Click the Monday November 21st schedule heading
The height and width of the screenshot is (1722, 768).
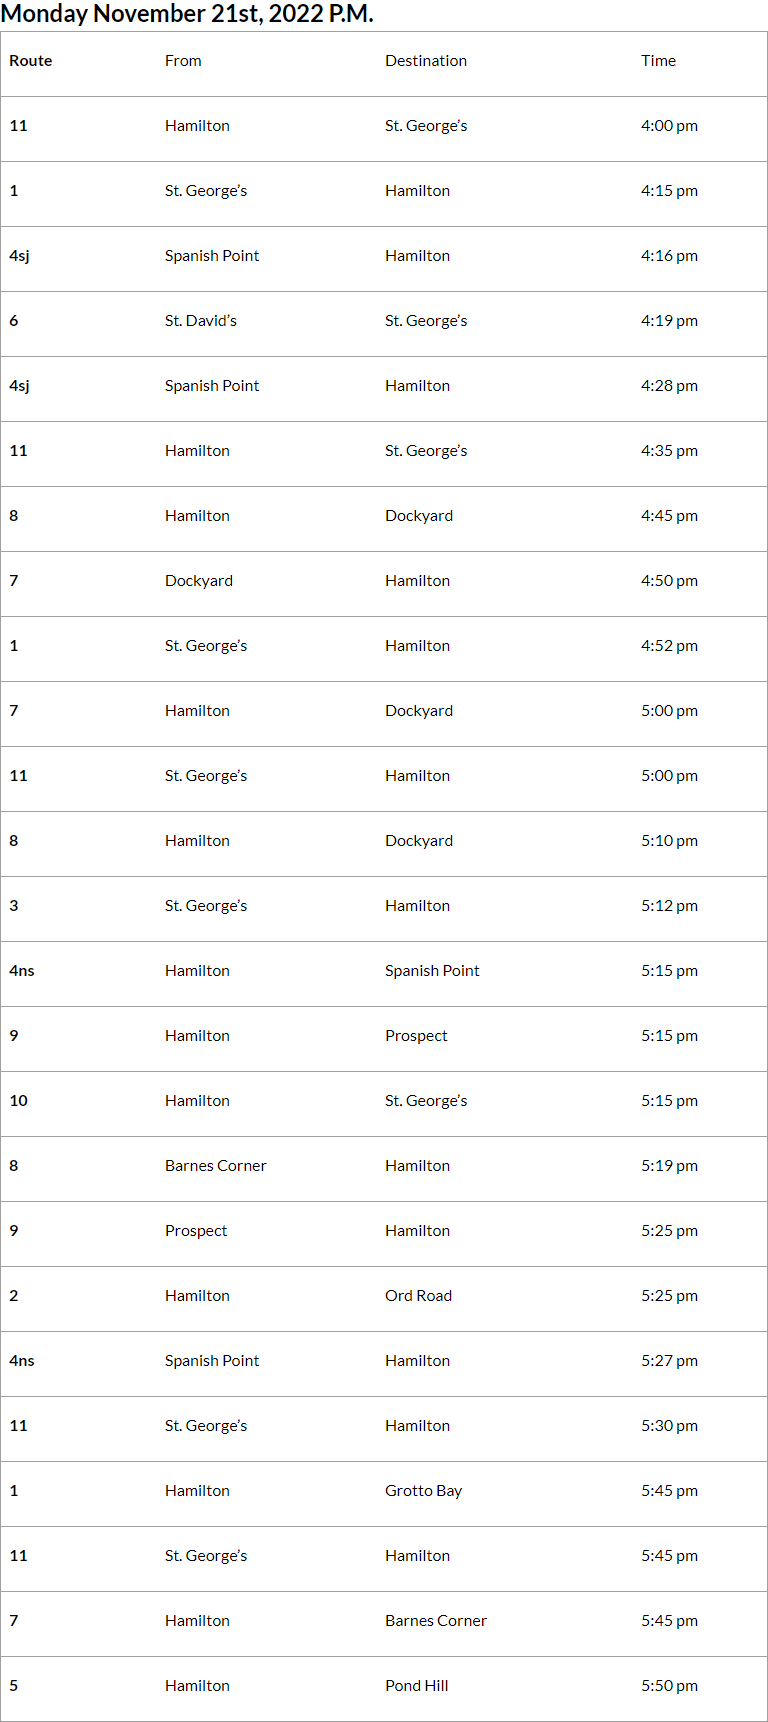pos(187,14)
